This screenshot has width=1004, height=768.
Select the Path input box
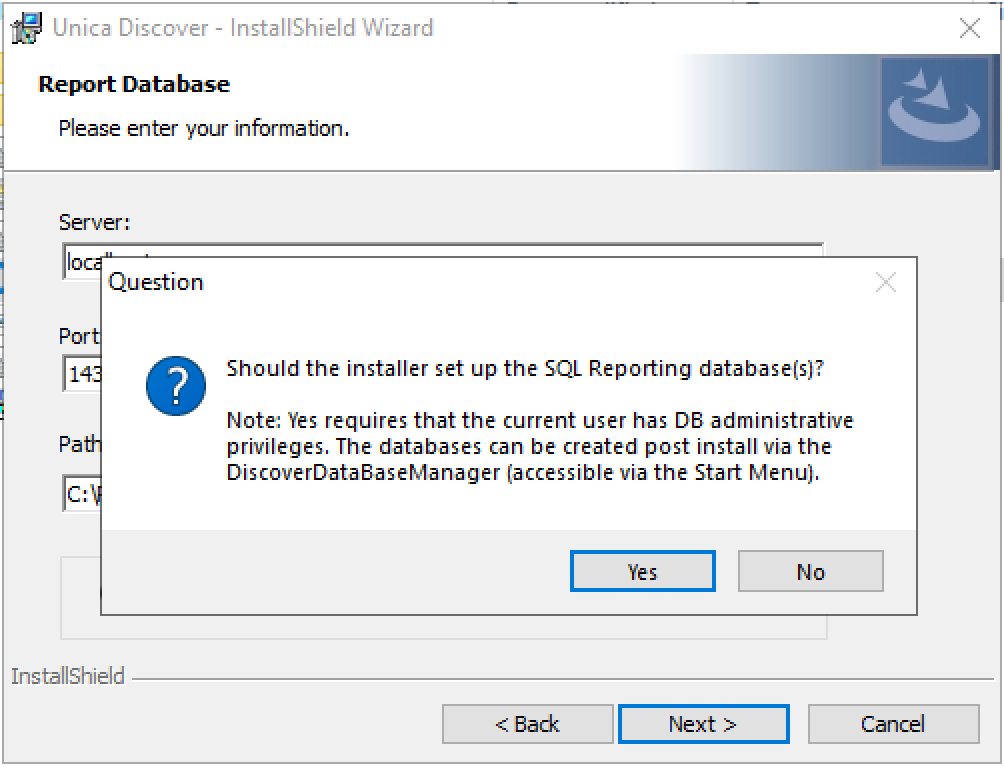point(82,493)
